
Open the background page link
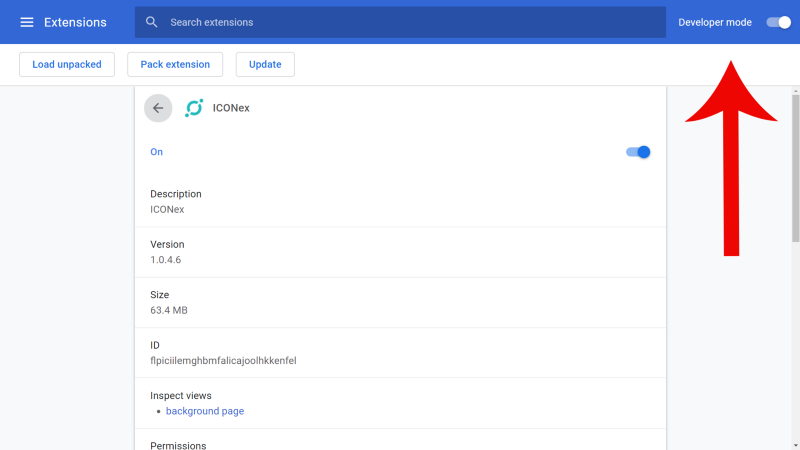pyautogui.click(x=205, y=411)
